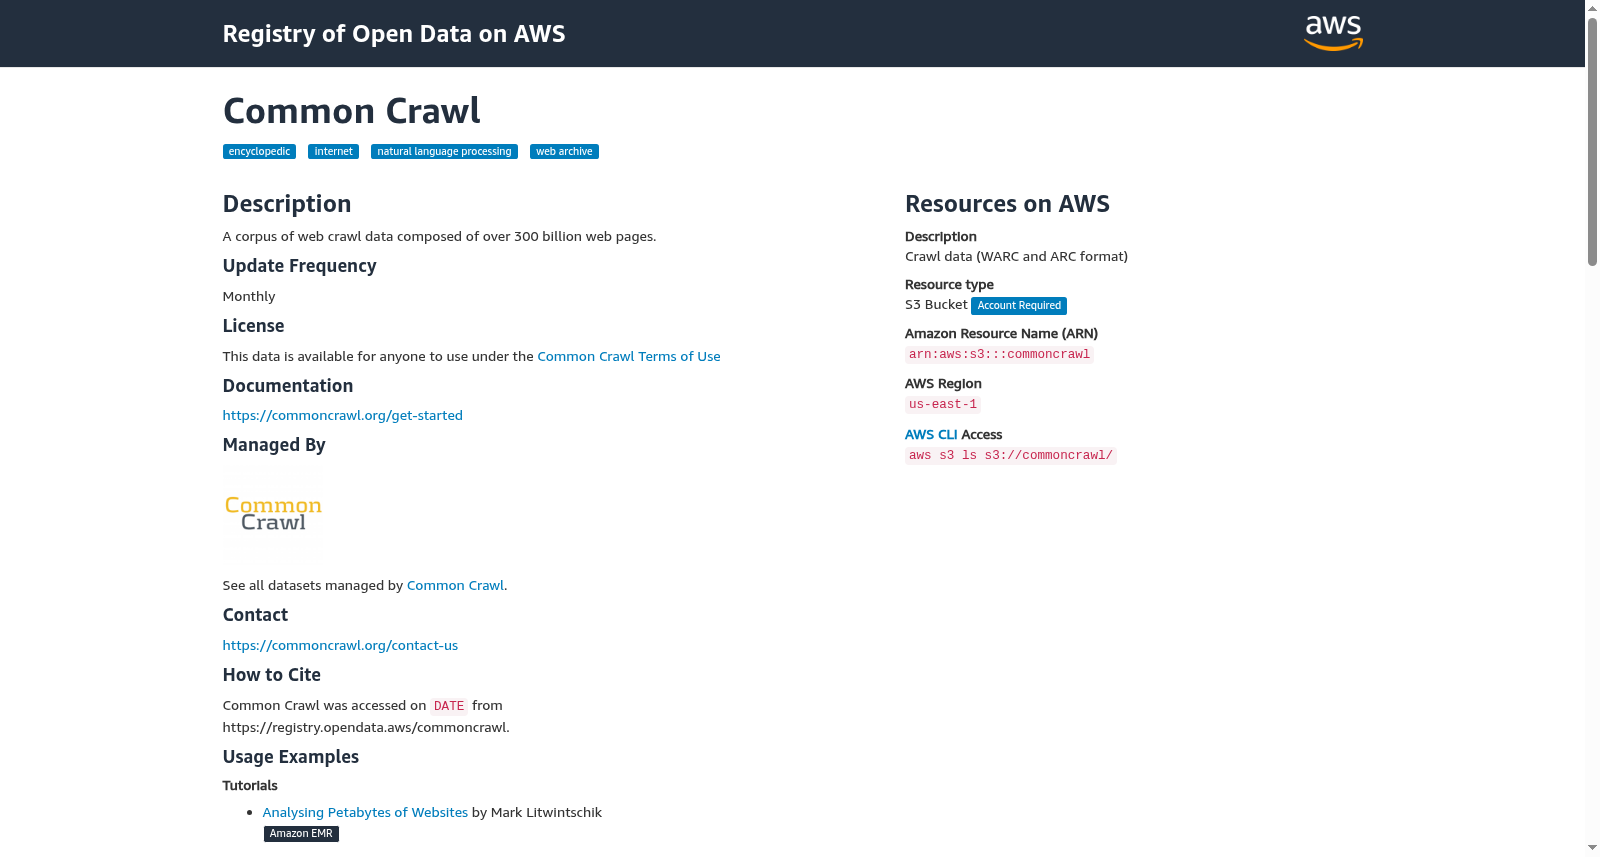Click the page vertical scrollbar thumb
This screenshot has height=857, width=1600.
coord(1592,141)
